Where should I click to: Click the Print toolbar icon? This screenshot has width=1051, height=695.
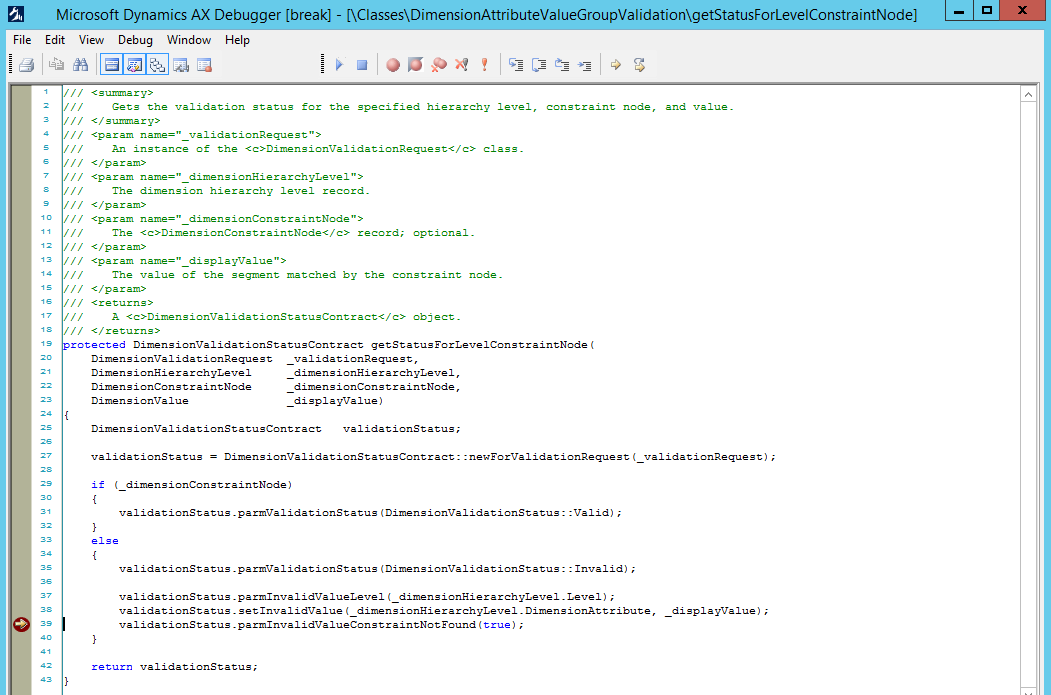pos(27,65)
